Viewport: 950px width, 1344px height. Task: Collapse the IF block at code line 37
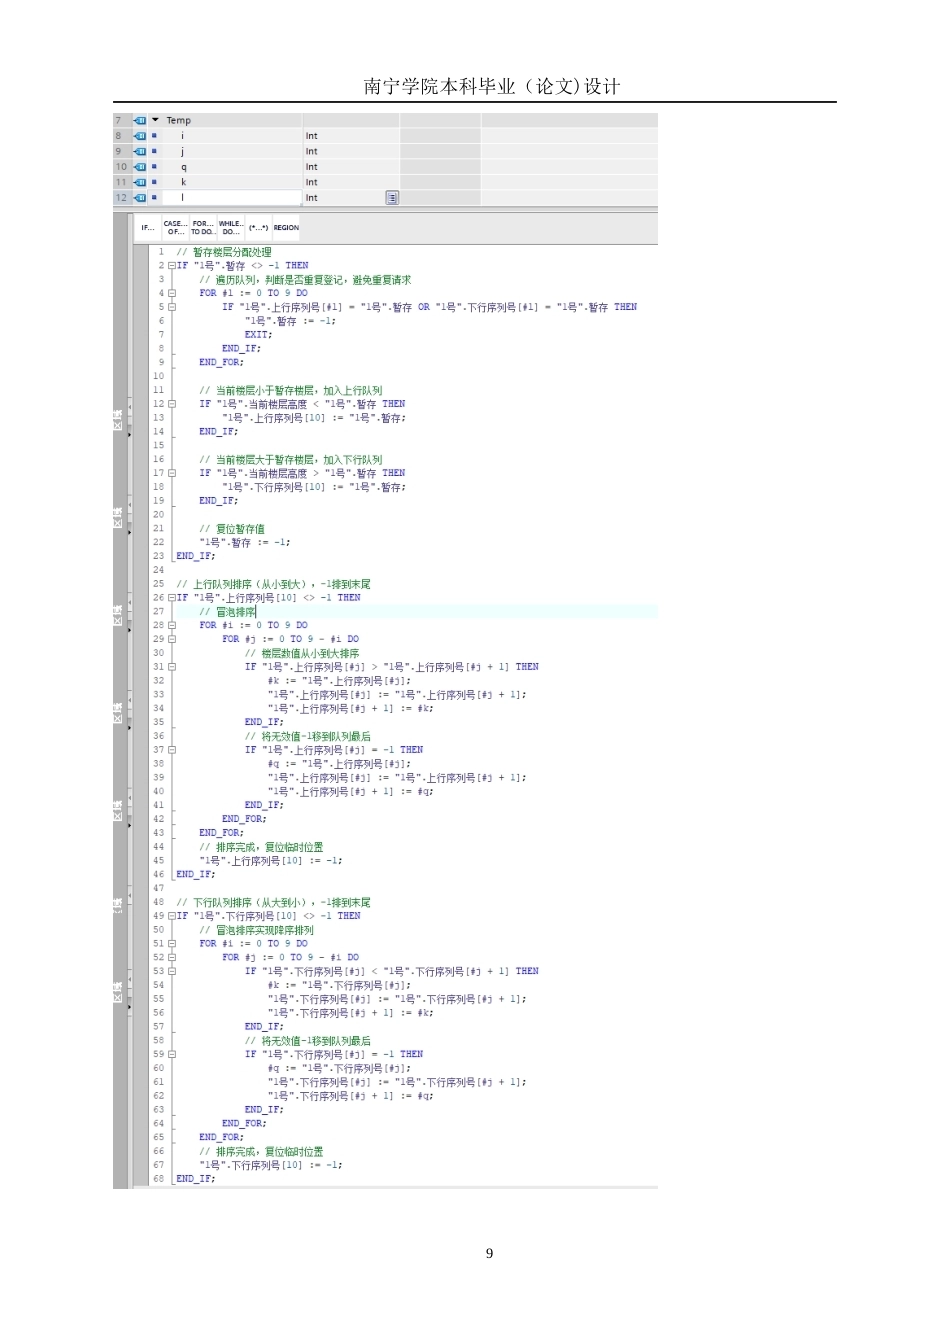(171, 750)
